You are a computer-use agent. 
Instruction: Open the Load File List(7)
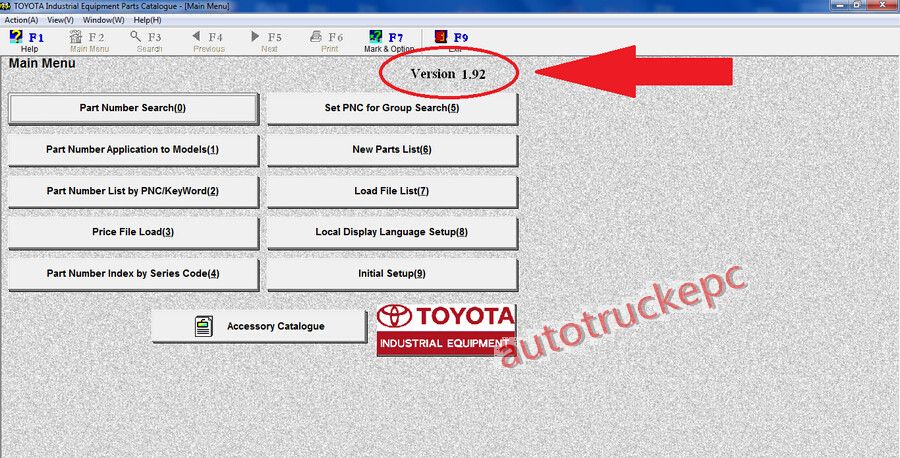(391, 191)
